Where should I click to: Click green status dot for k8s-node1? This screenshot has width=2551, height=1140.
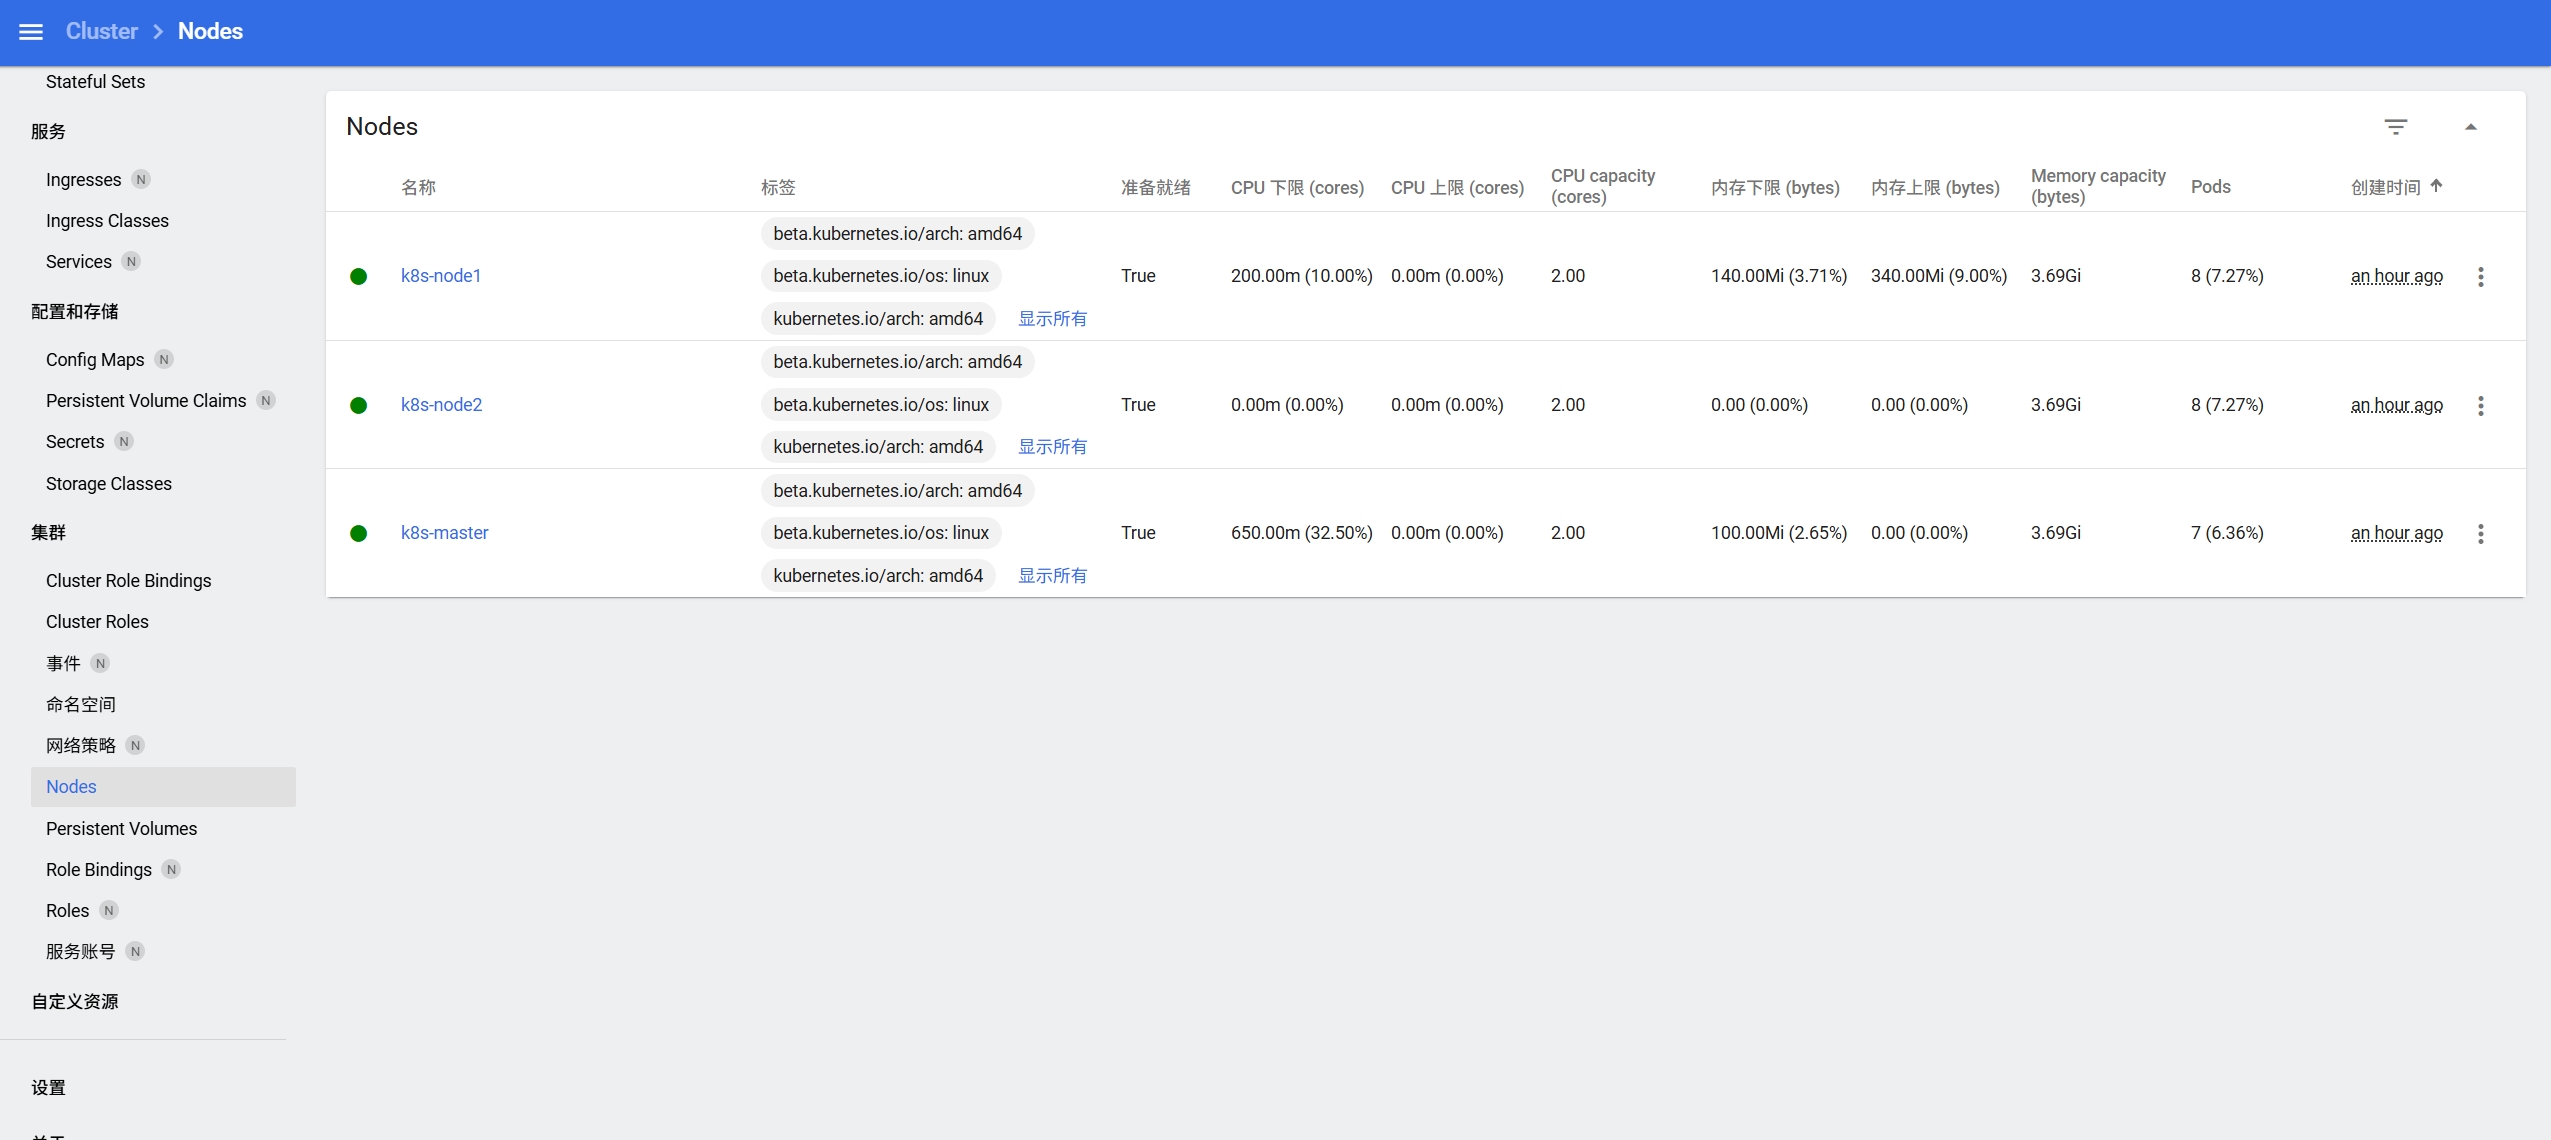(358, 277)
